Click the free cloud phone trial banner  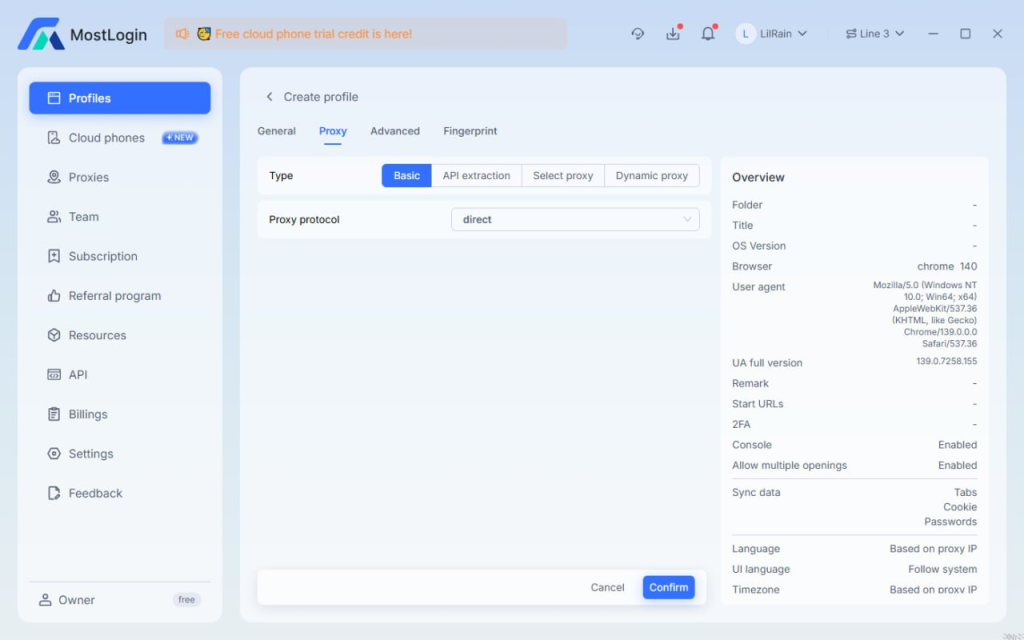[365, 34]
